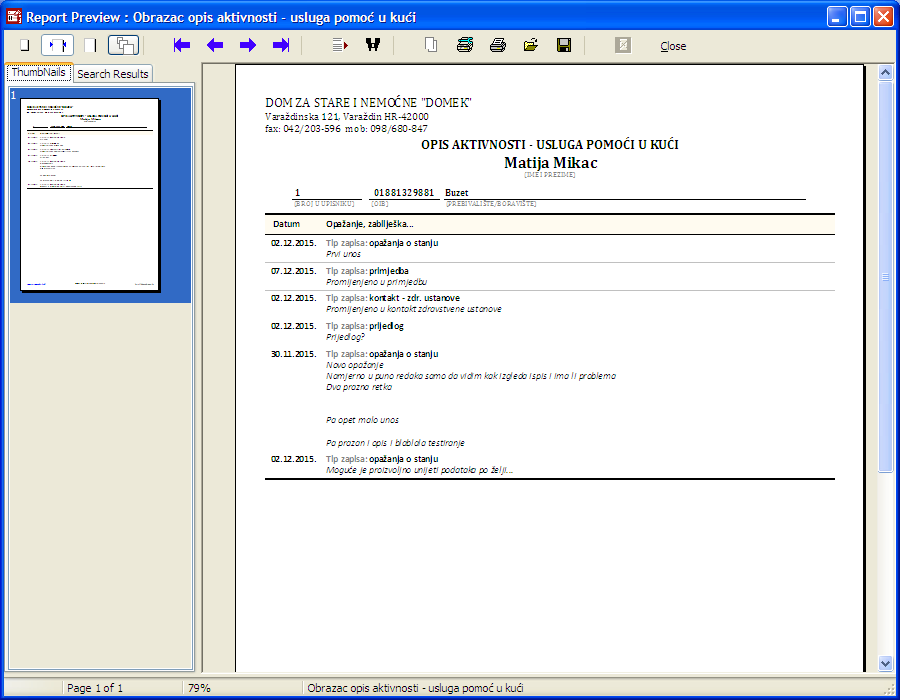900x700 pixels.
Task: Click the printer setup icon
Action: (x=465, y=45)
